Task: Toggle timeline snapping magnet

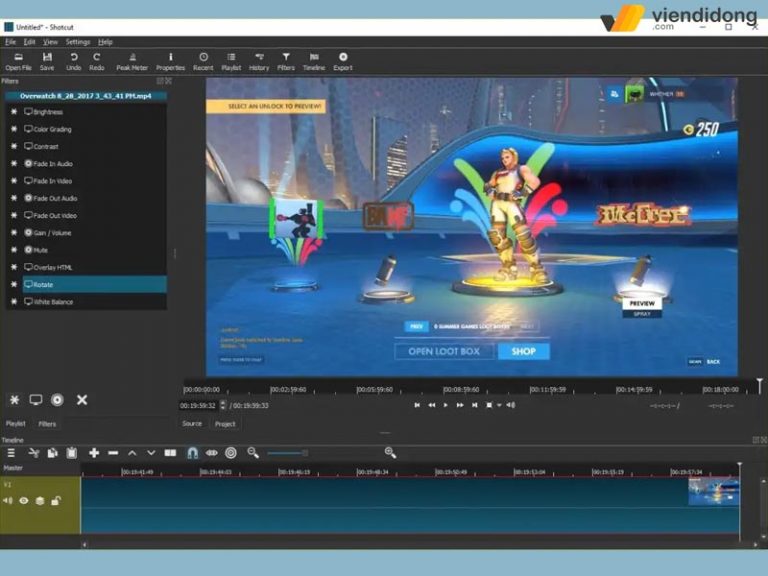Action: [x=192, y=453]
